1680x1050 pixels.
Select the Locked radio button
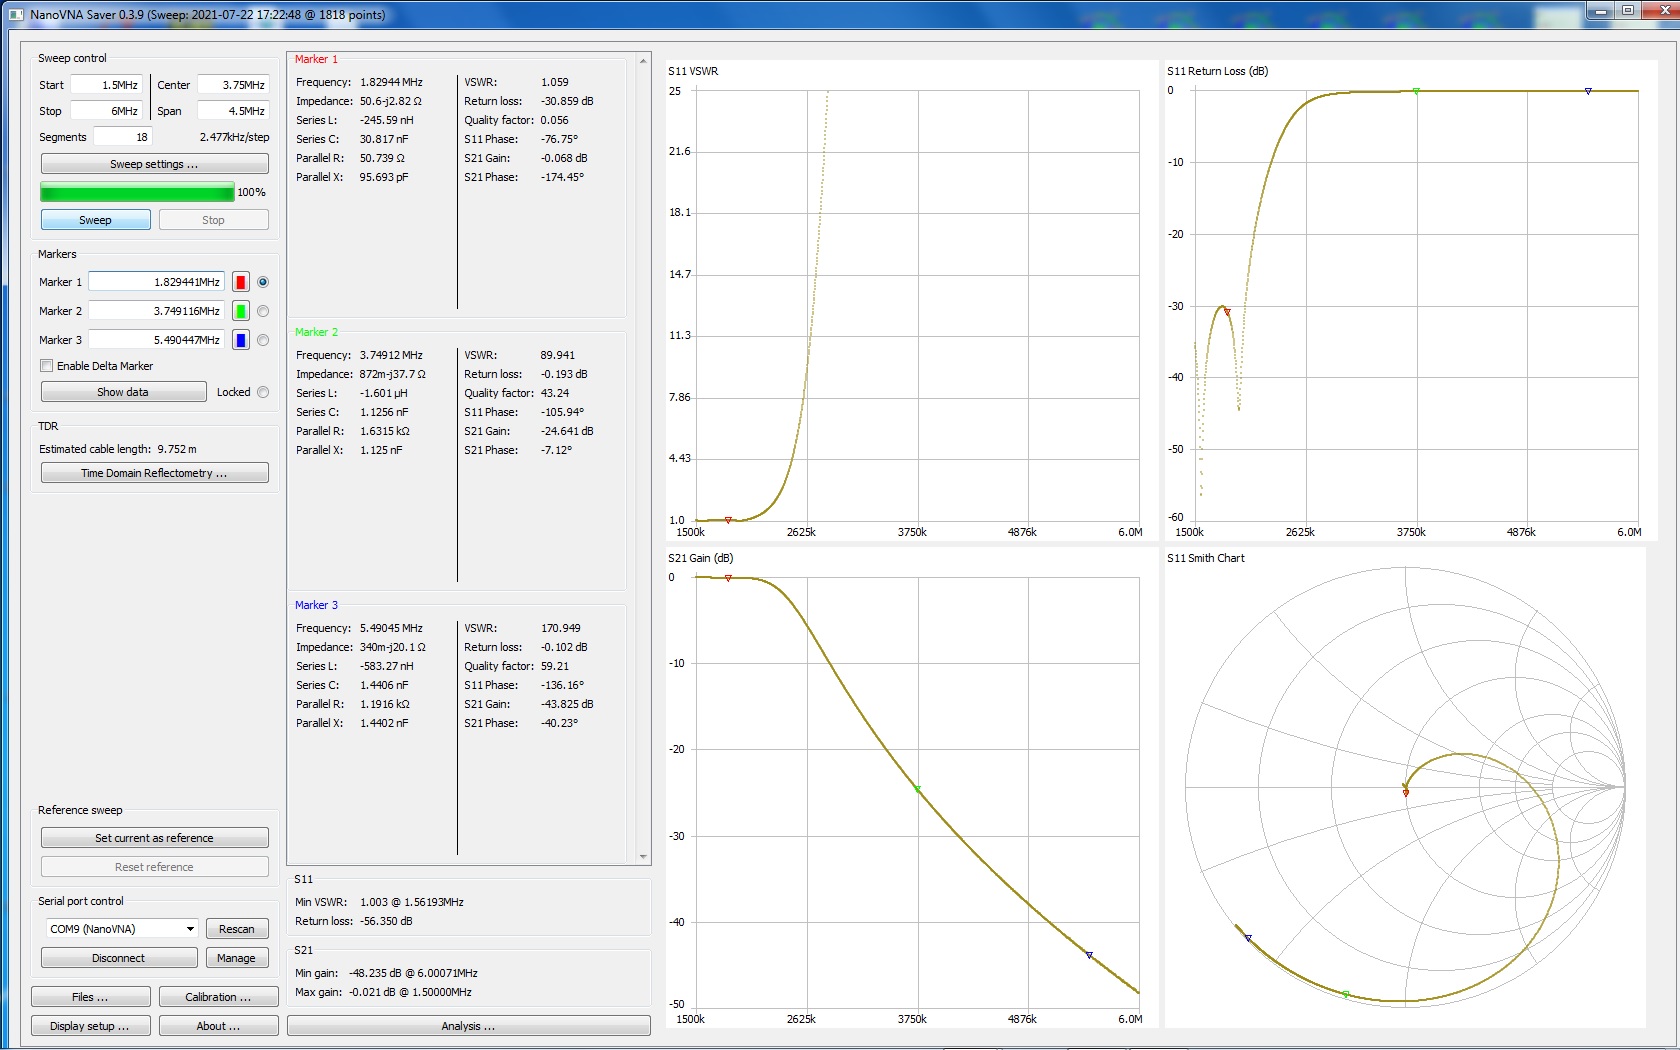coord(263,392)
